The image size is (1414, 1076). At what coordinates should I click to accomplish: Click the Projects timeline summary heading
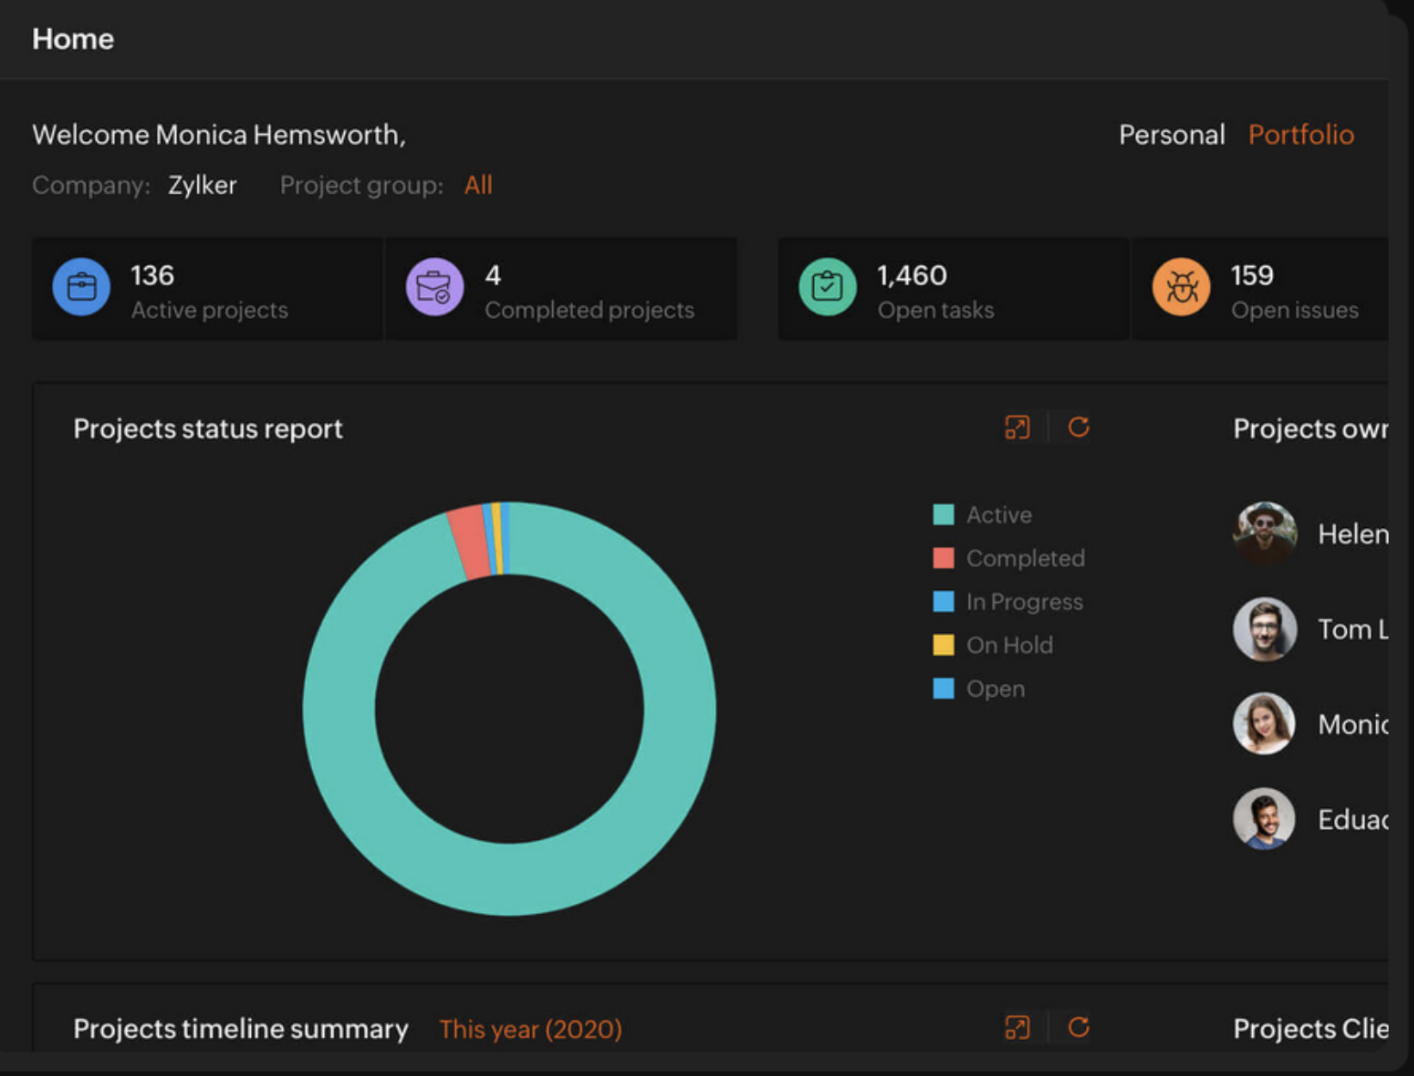point(241,1029)
